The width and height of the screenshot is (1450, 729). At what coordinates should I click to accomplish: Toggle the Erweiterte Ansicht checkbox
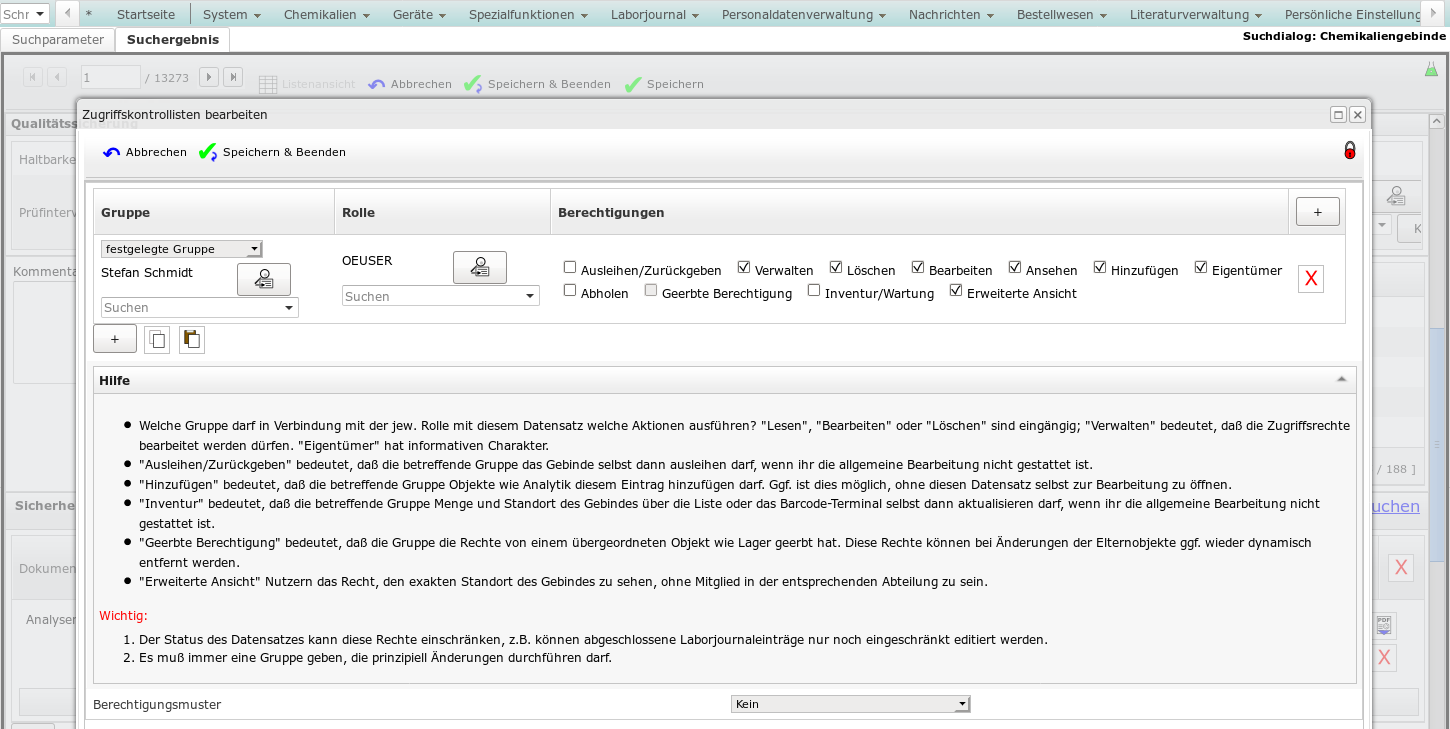[956, 291]
